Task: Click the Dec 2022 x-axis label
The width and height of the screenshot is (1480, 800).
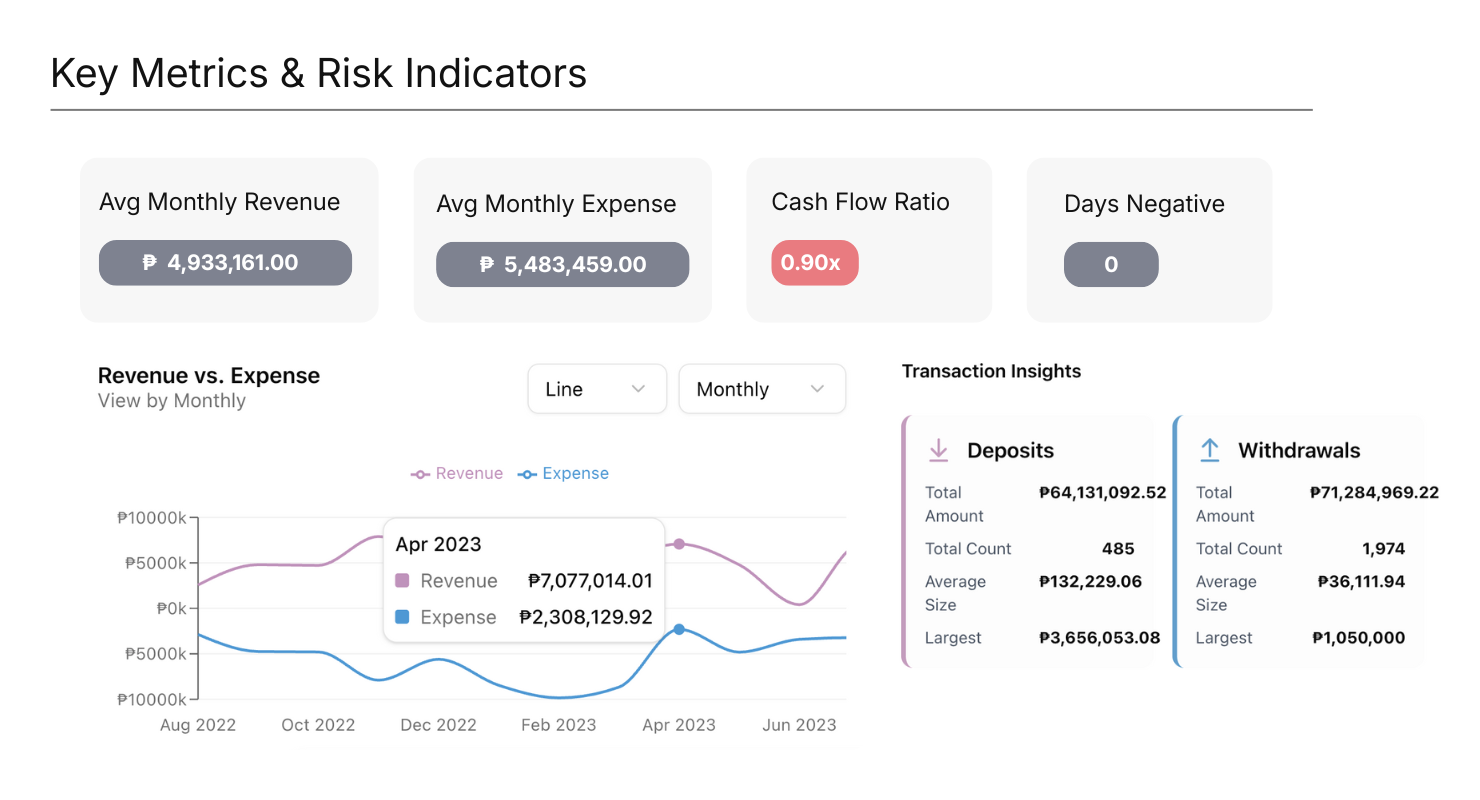Action: tap(438, 725)
